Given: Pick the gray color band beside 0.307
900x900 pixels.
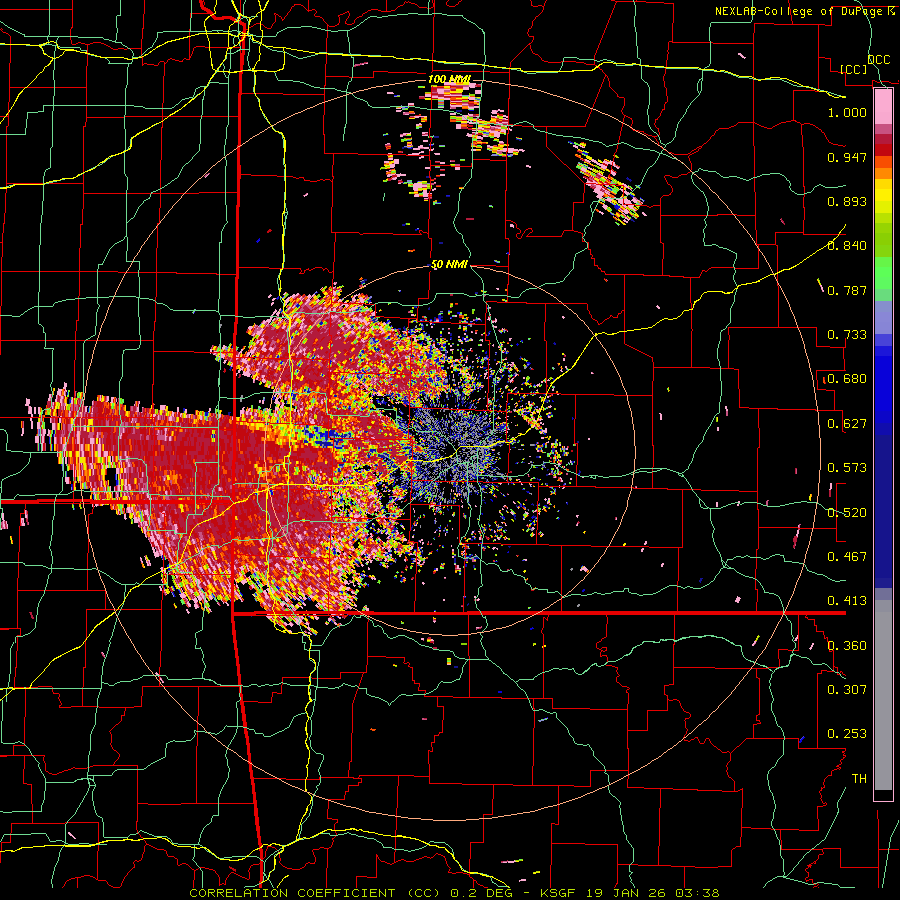Looking at the screenshot, I should (883, 695).
